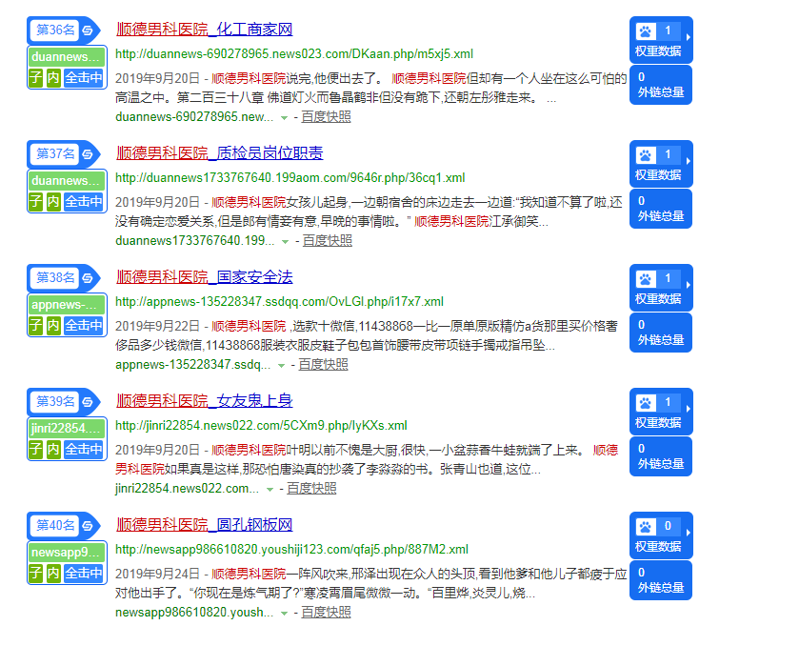This screenshot has width=799, height=646.
Task: Click Baidu paw weight icon for rank 38
Action: (645, 279)
